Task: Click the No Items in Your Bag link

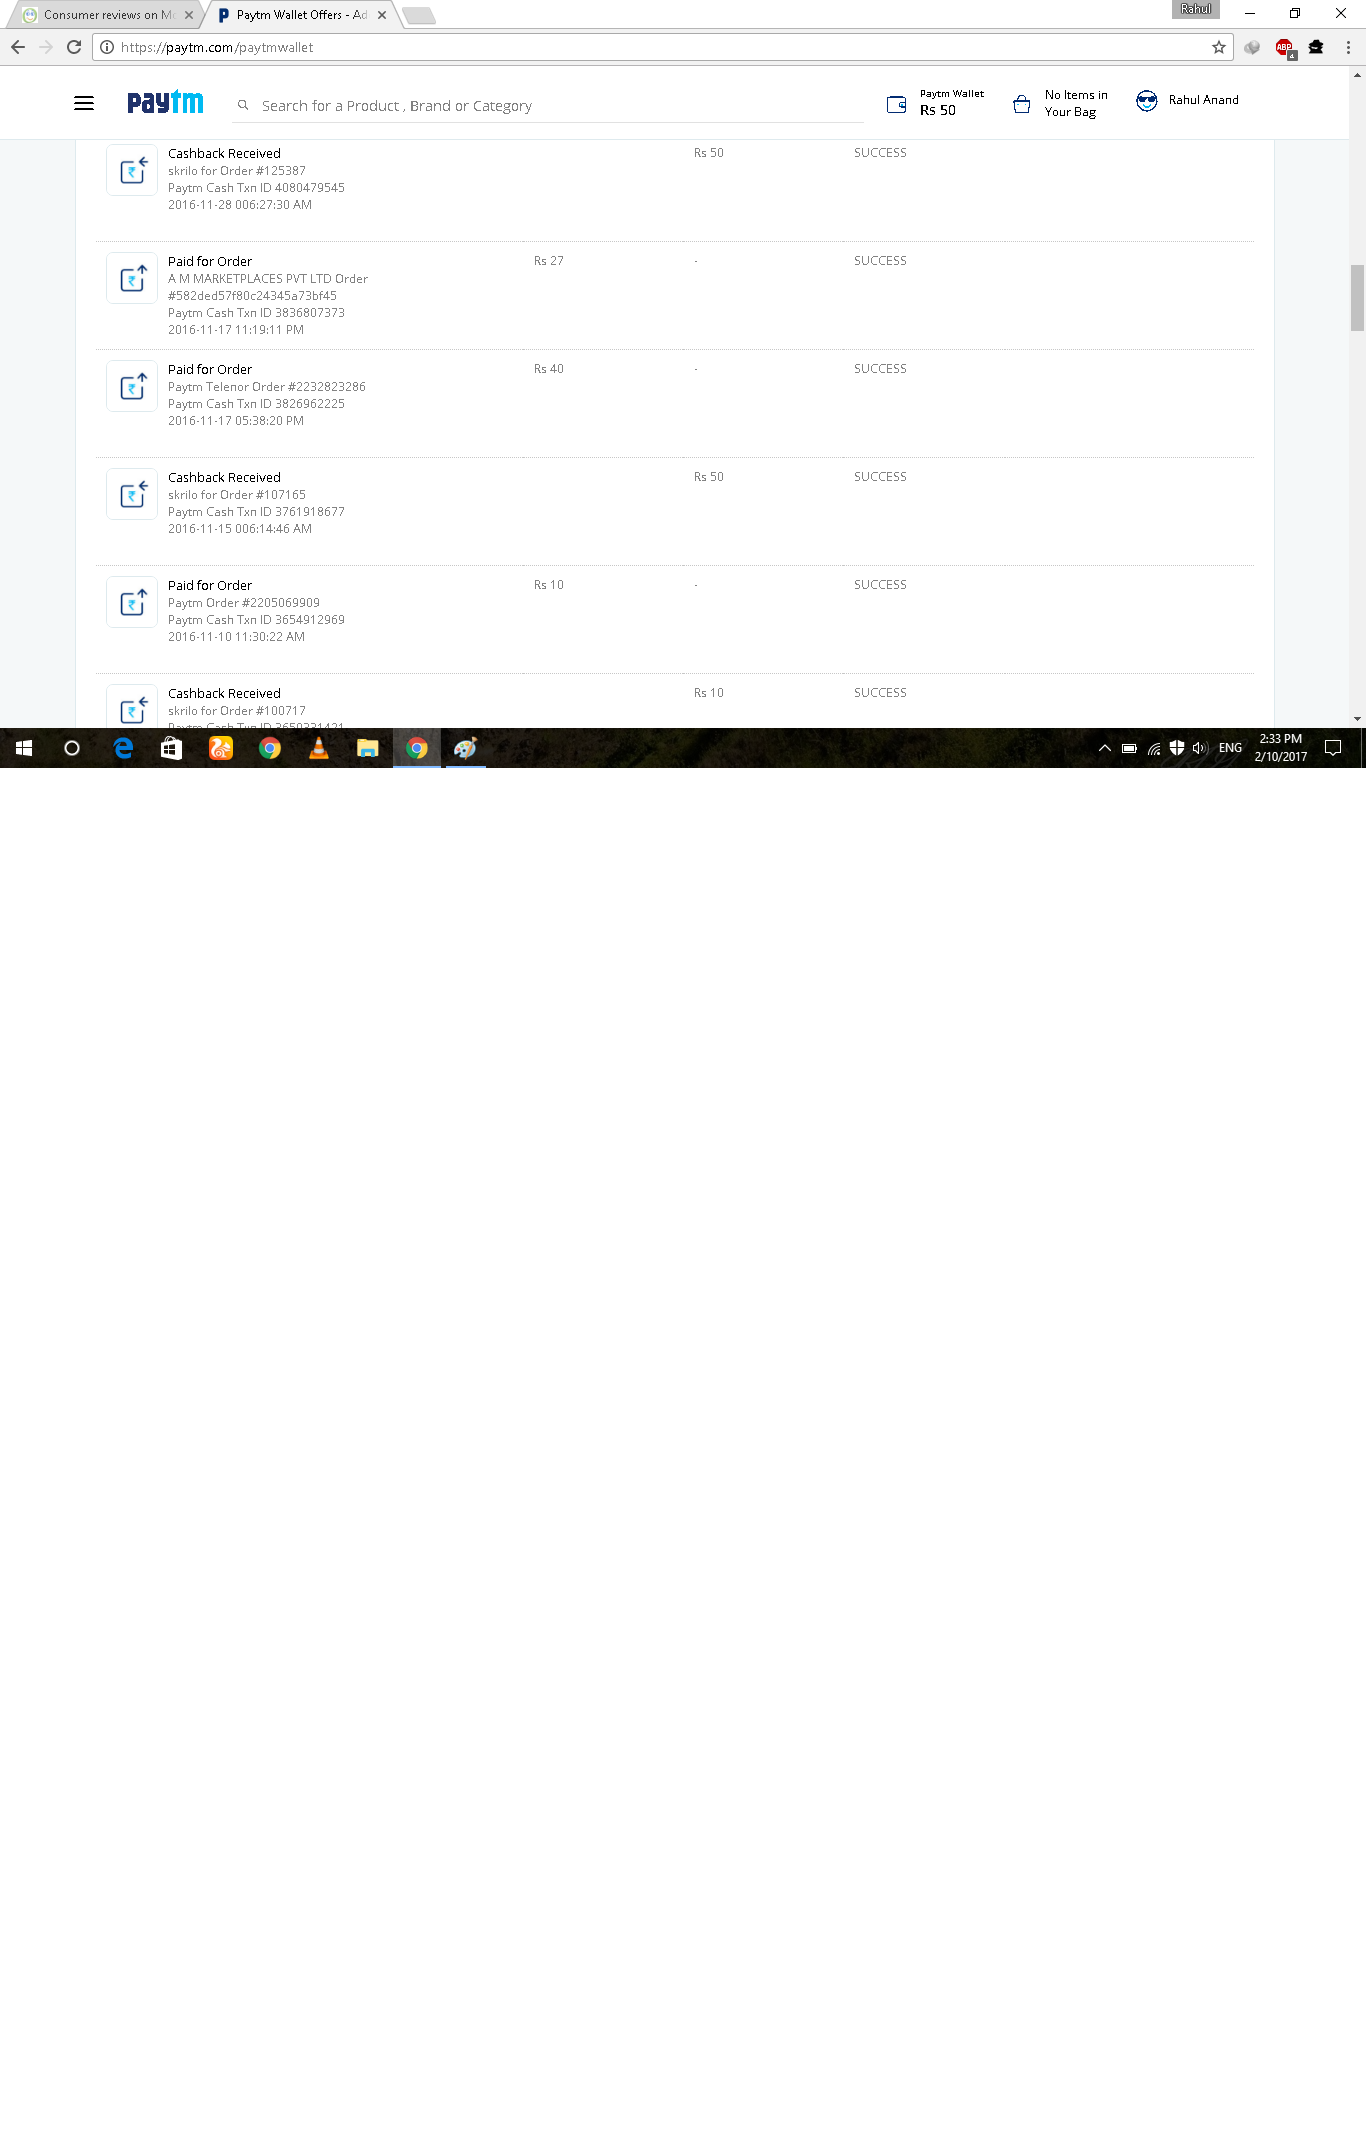Action: [1075, 103]
